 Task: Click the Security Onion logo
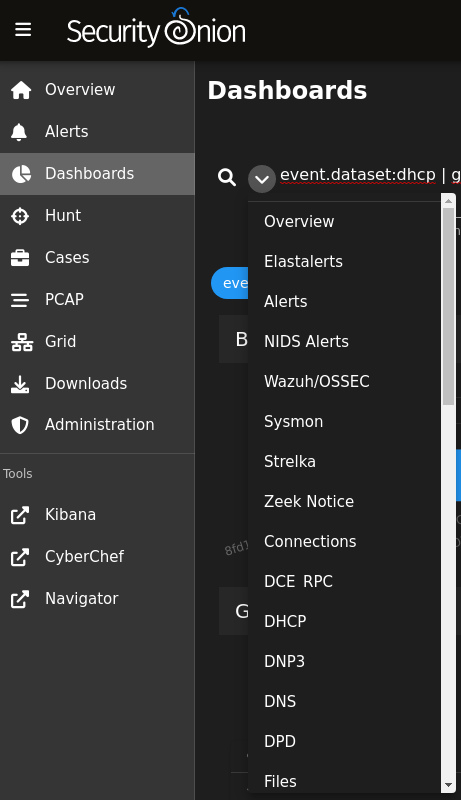tap(156, 29)
